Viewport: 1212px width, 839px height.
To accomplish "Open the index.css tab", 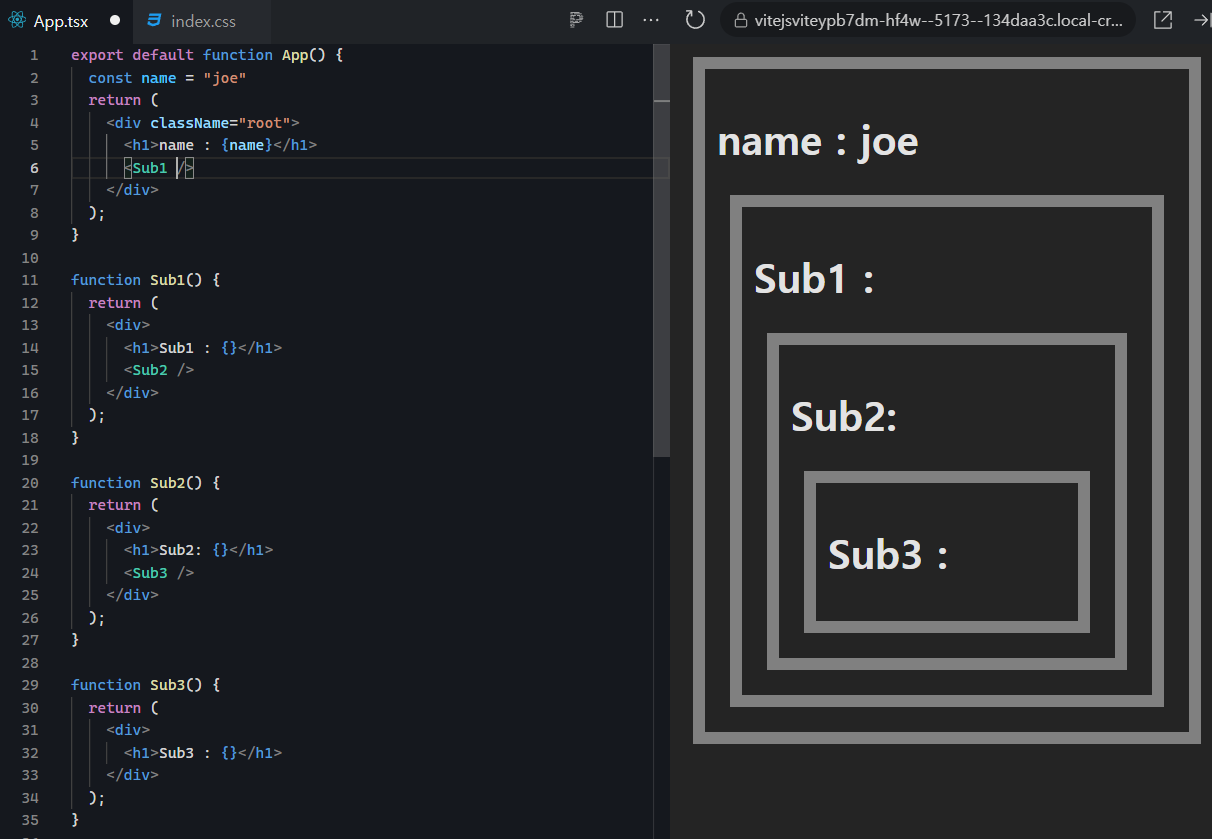I will (203, 20).
